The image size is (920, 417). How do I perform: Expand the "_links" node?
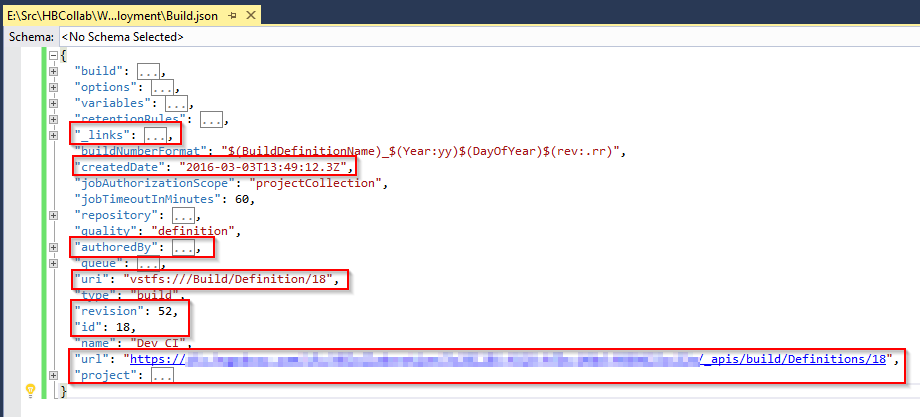point(53,135)
